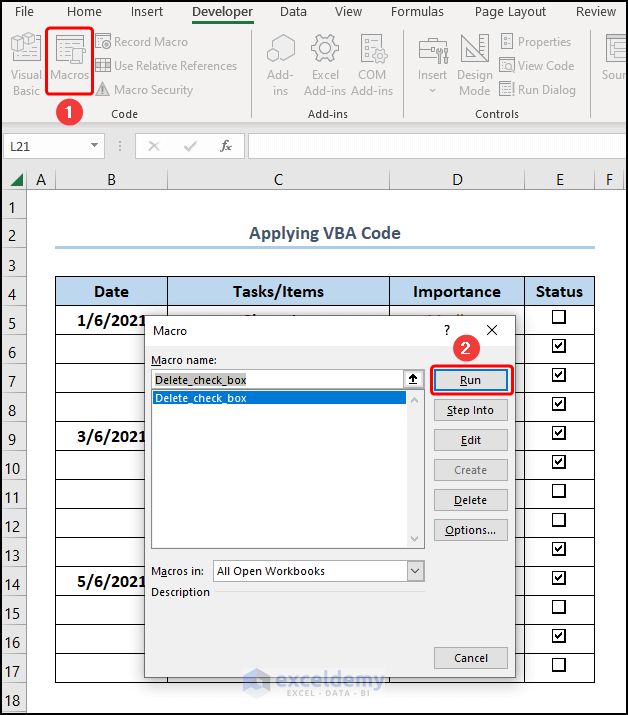Expand the Name Box dropdown arrow
Viewport: 628px width, 715px height.
pos(94,145)
